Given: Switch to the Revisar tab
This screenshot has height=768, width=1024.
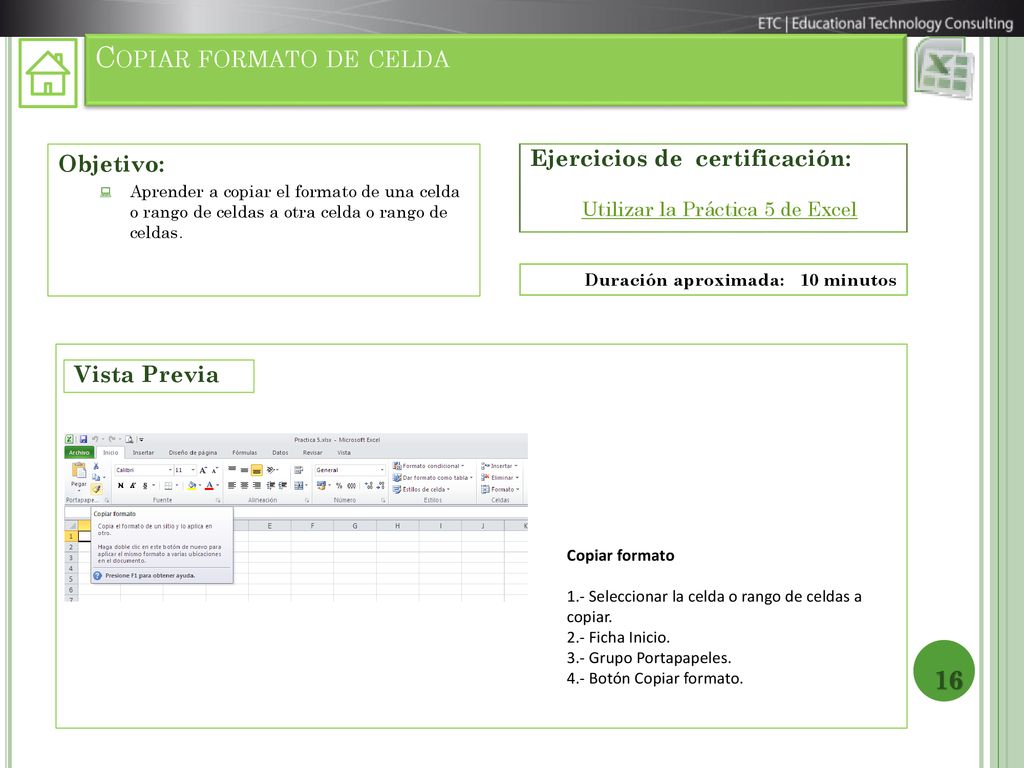Looking at the screenshot, I should tap(312, 453).
